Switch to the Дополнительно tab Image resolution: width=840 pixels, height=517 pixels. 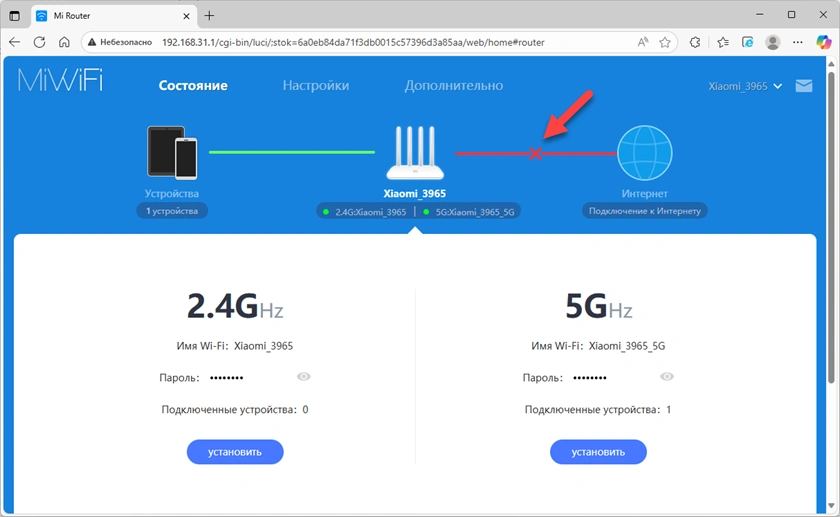coord(453,86)
